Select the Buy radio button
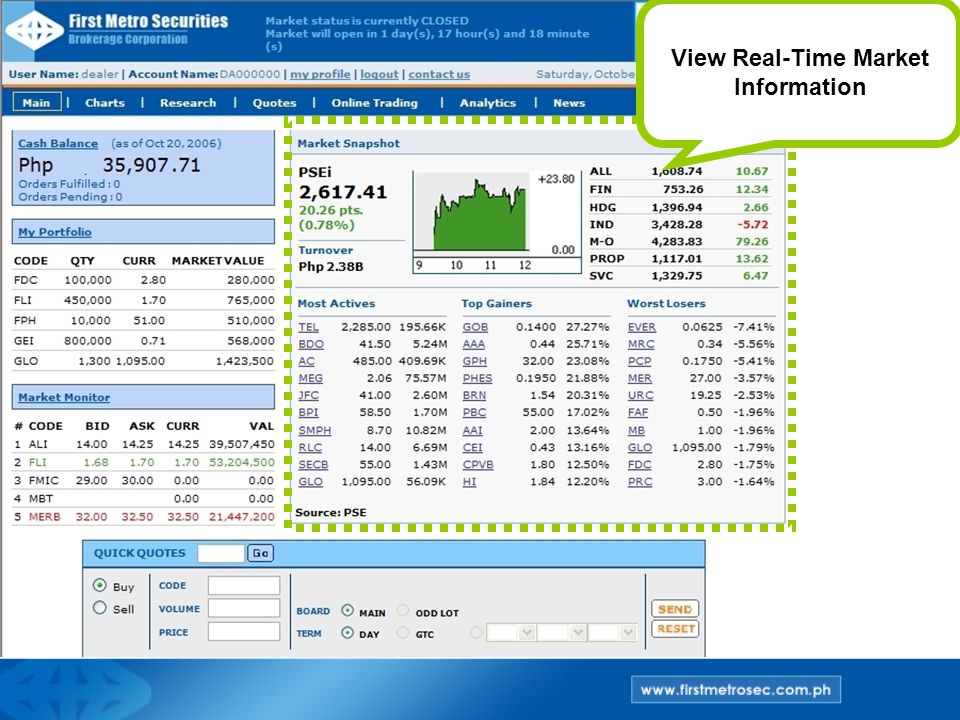This screenshot has width=960, height=720. pyautogui.click(x=100, y=585)
